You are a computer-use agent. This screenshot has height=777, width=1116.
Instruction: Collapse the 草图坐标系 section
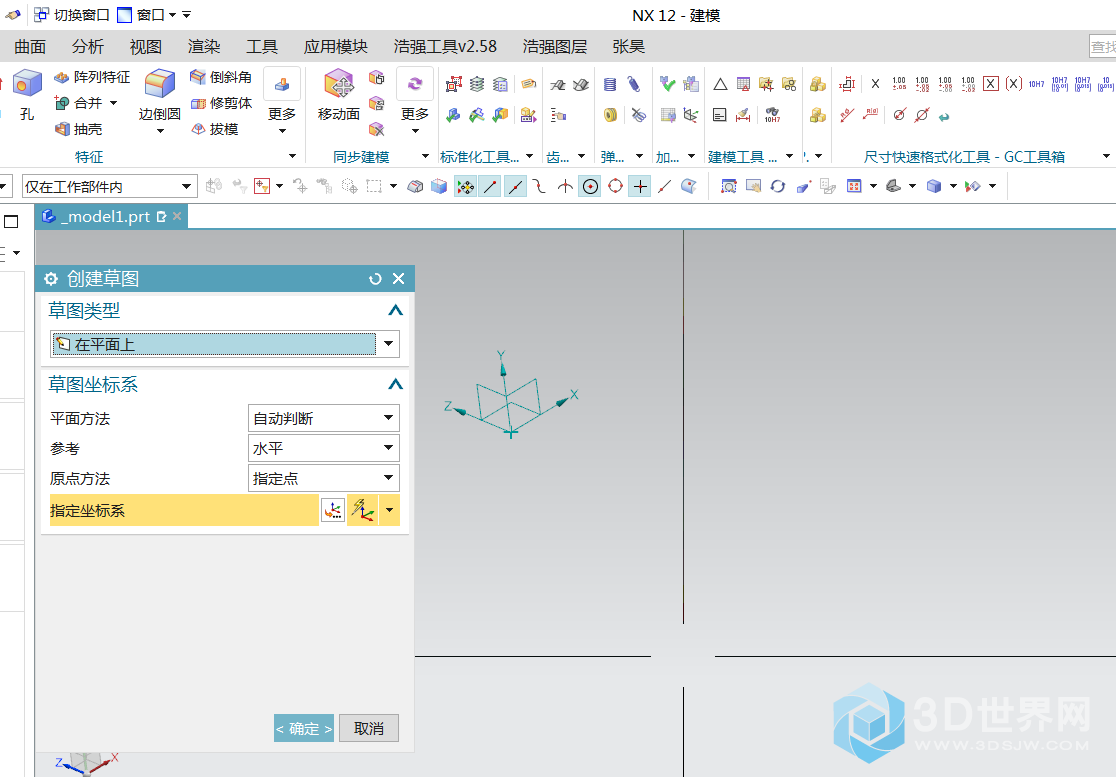(x=395, y=384)
